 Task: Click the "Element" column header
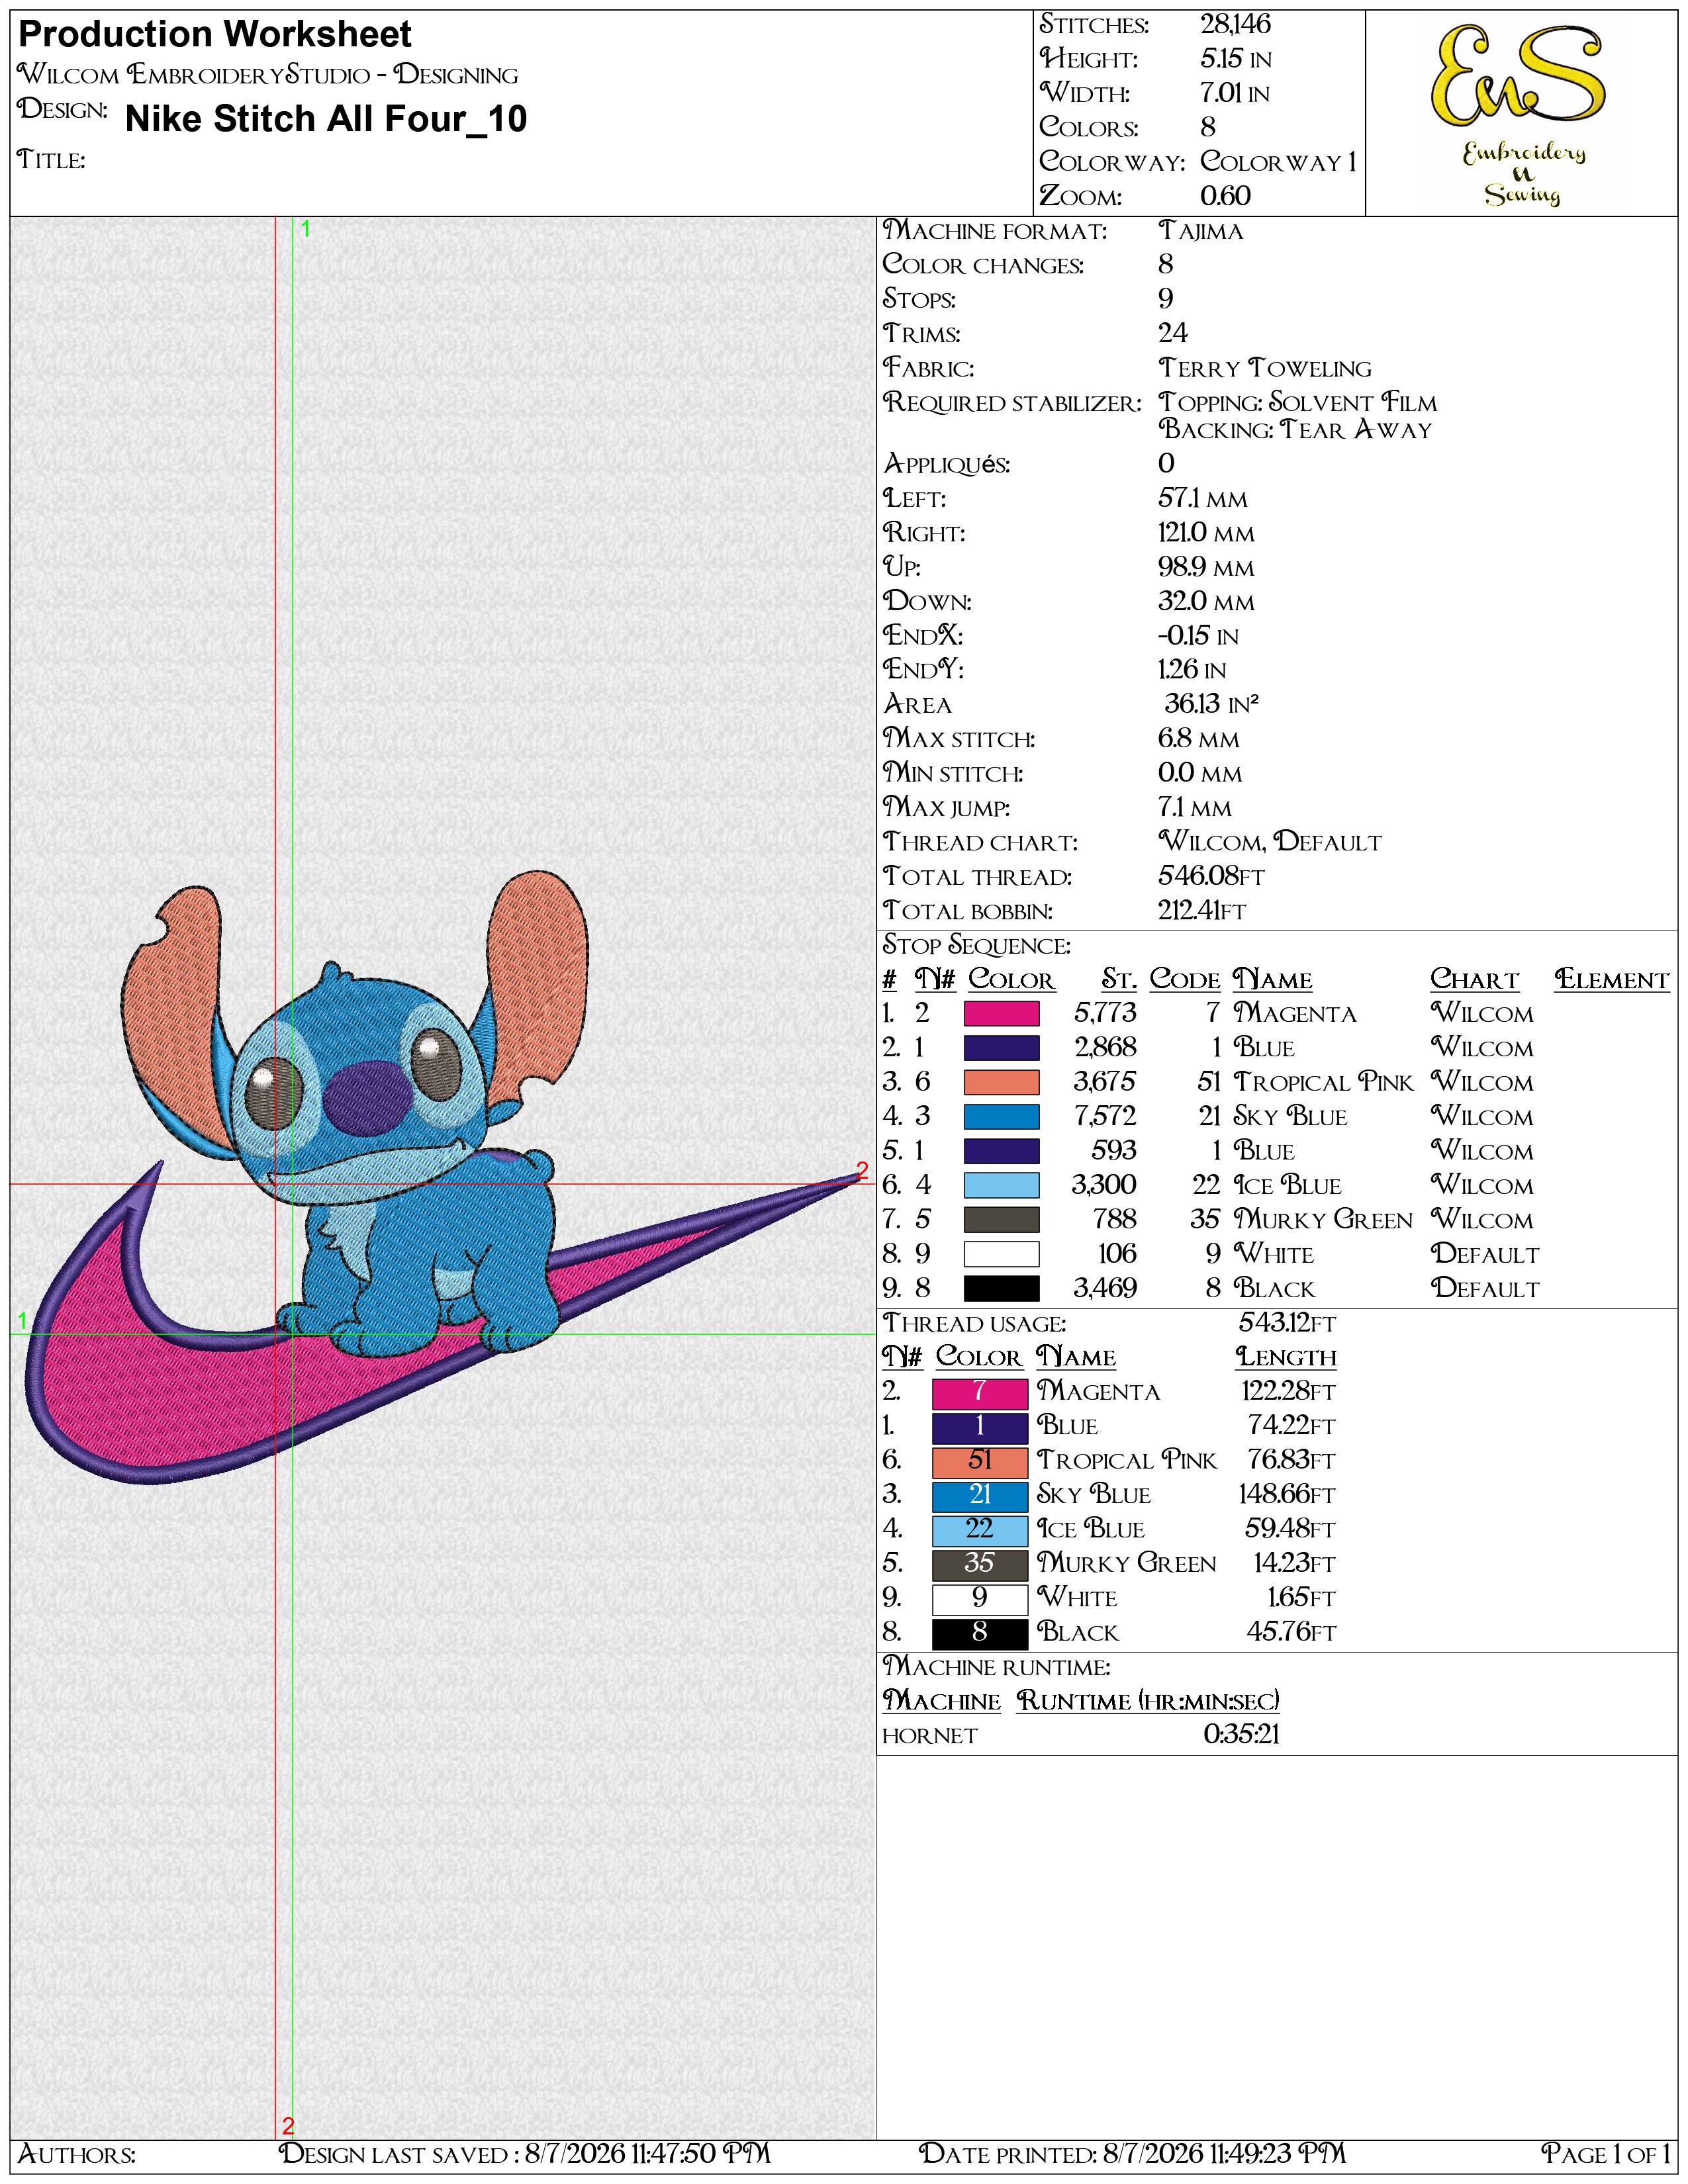coord(1612,979)
